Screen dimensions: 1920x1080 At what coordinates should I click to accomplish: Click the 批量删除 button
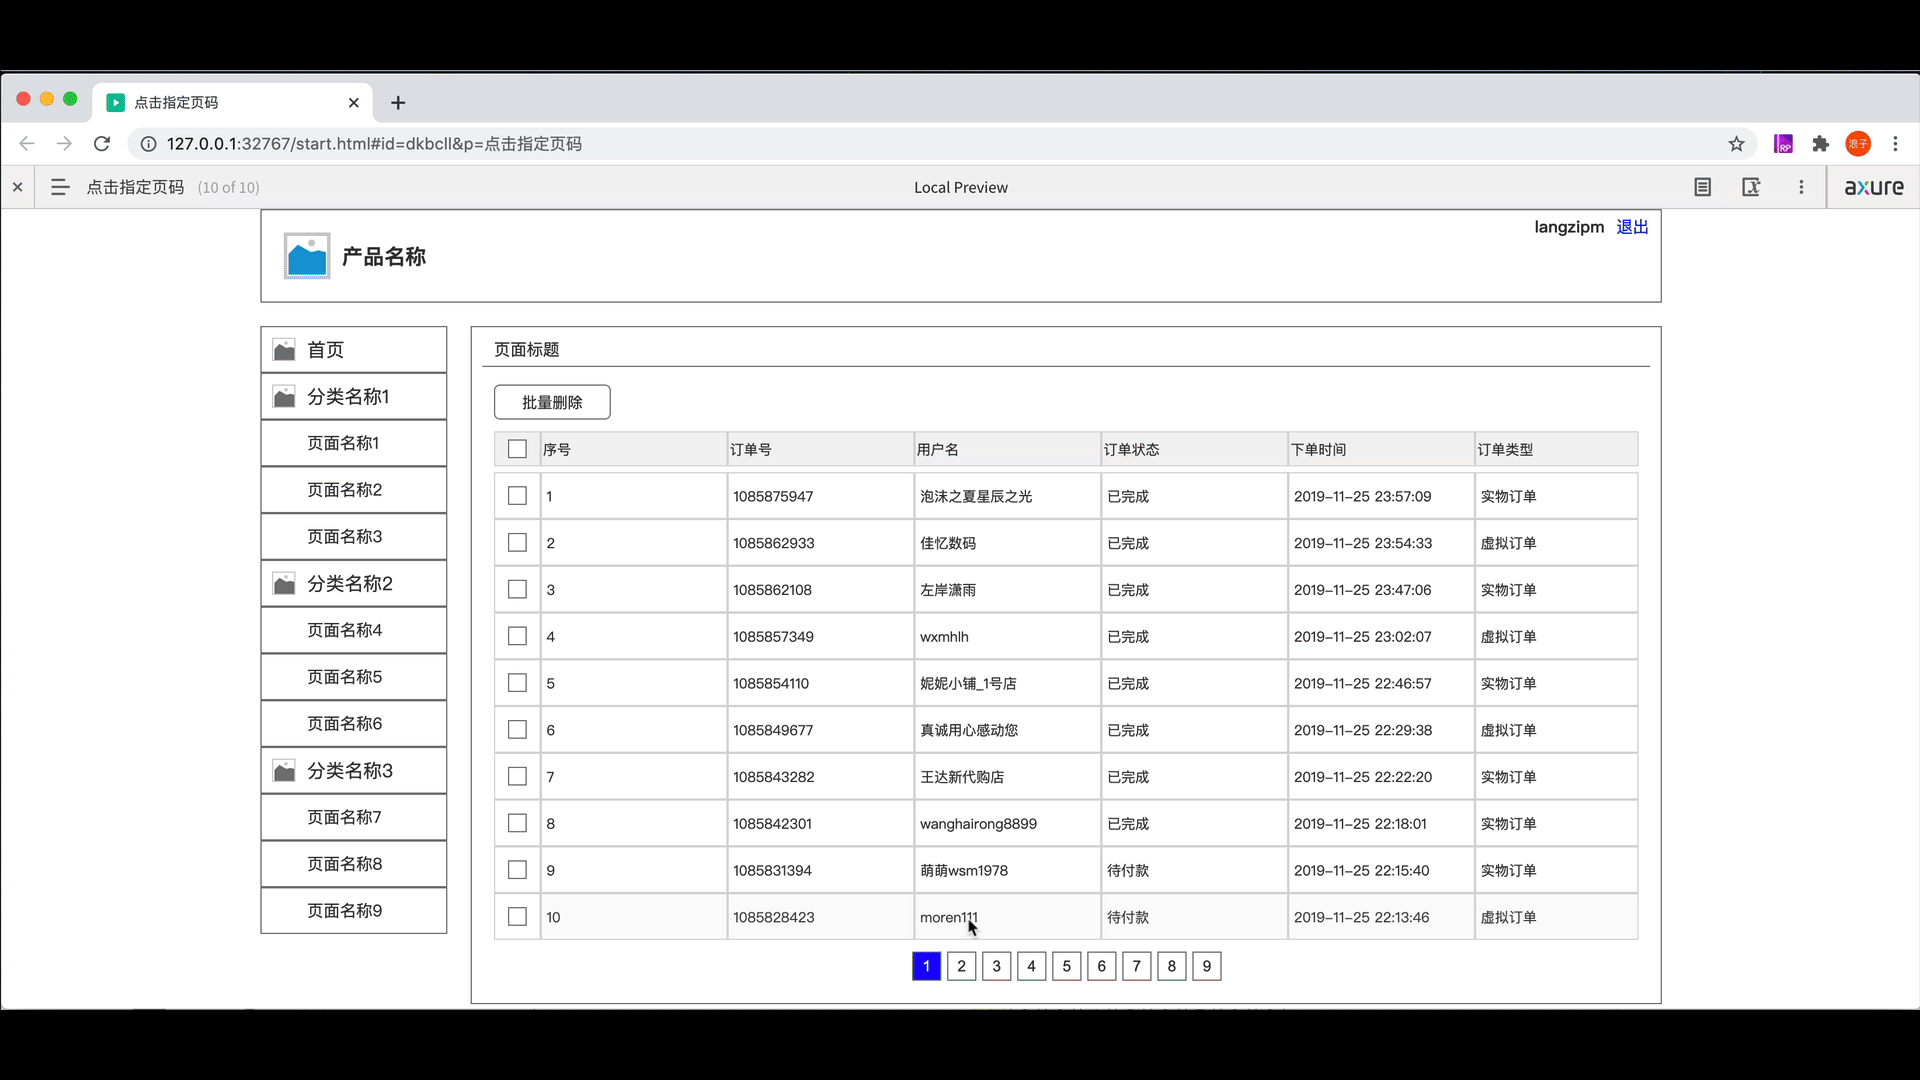click(x=552, y=402)
